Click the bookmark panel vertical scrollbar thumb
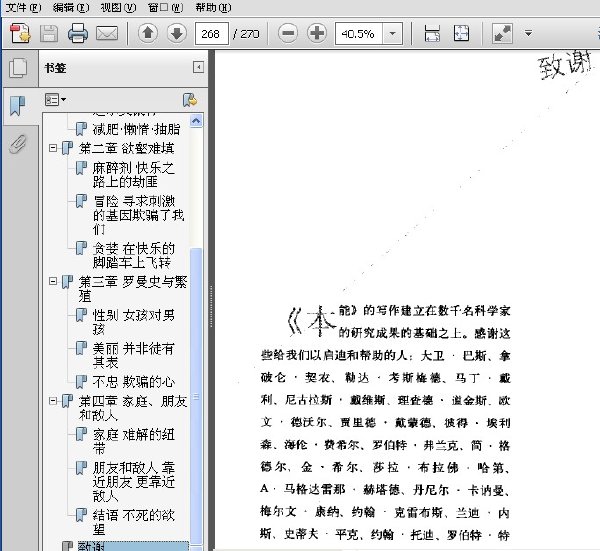Viewport: 600px width, 551px height. (196, 396)
